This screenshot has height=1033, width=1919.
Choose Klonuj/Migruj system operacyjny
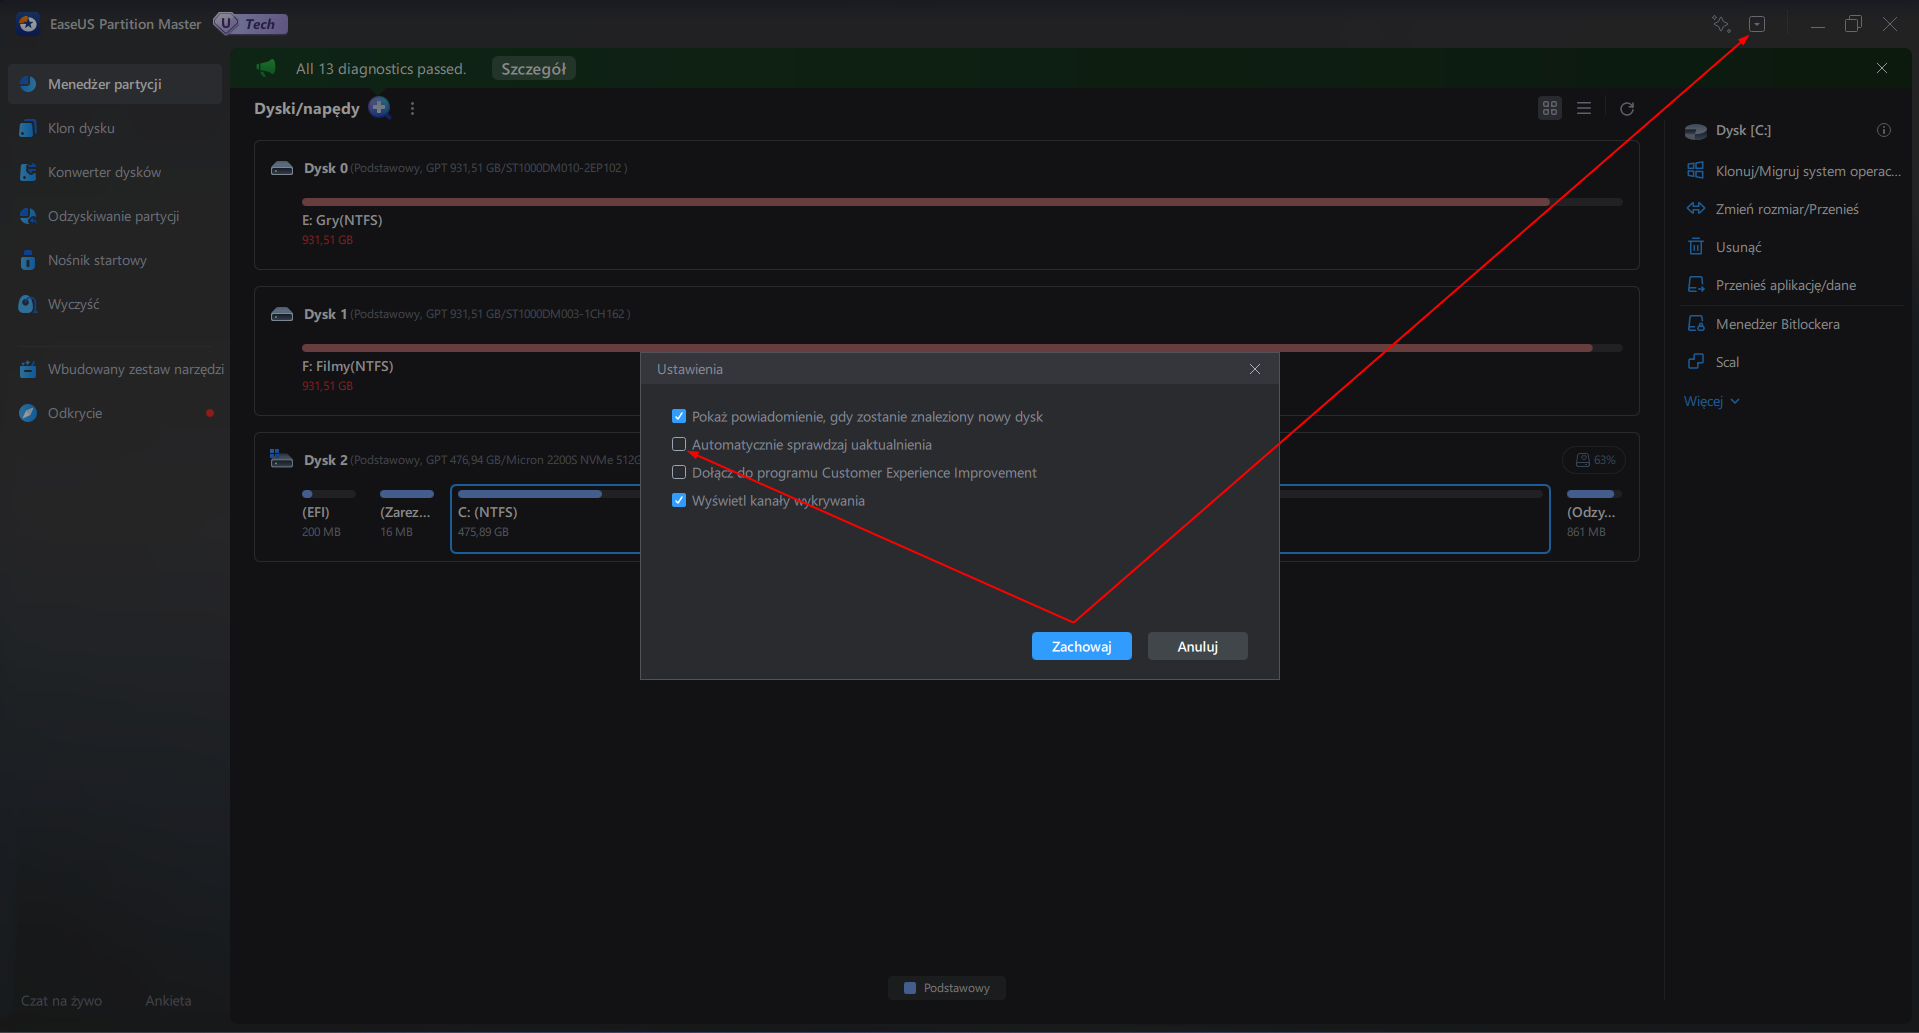point(1794,171)
